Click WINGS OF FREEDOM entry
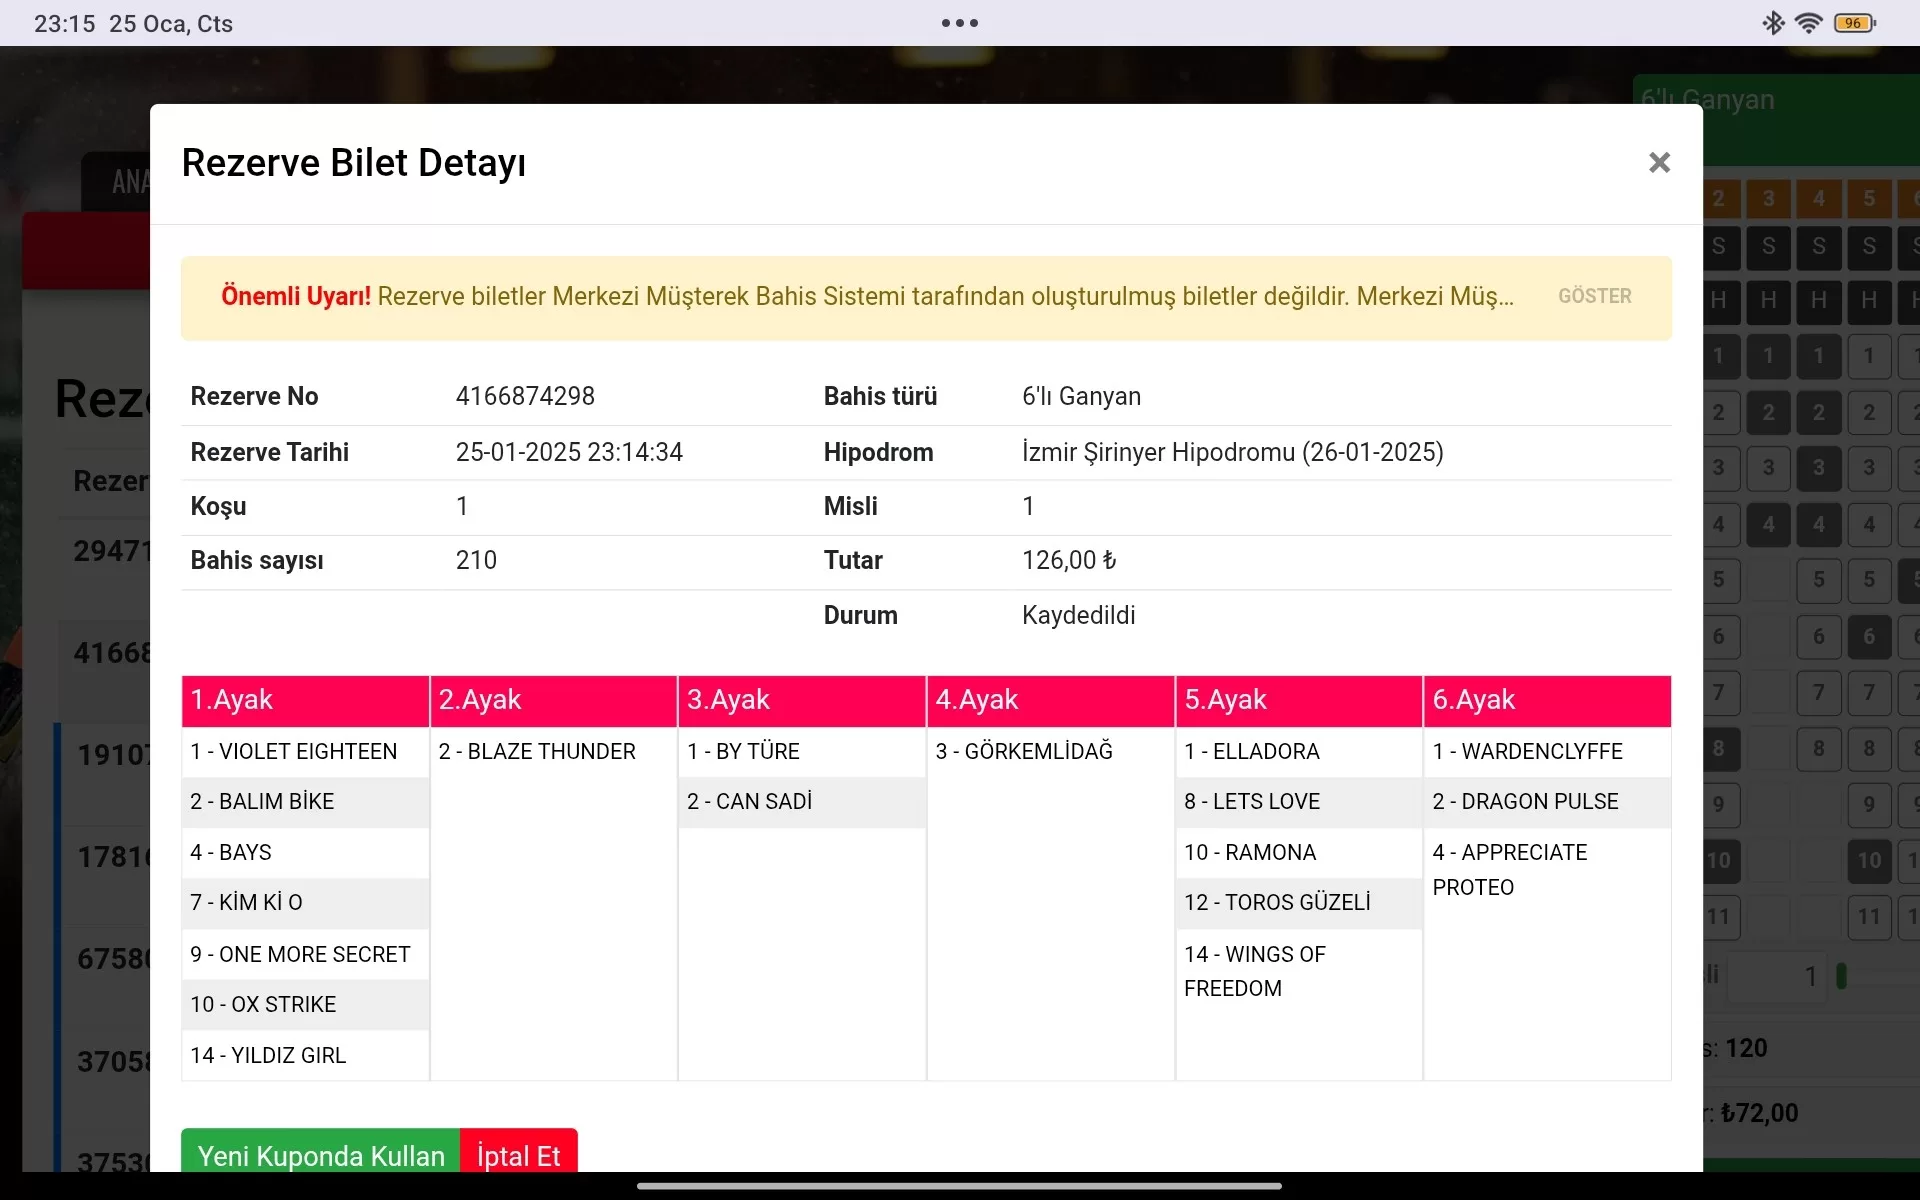 (1255, 970)
